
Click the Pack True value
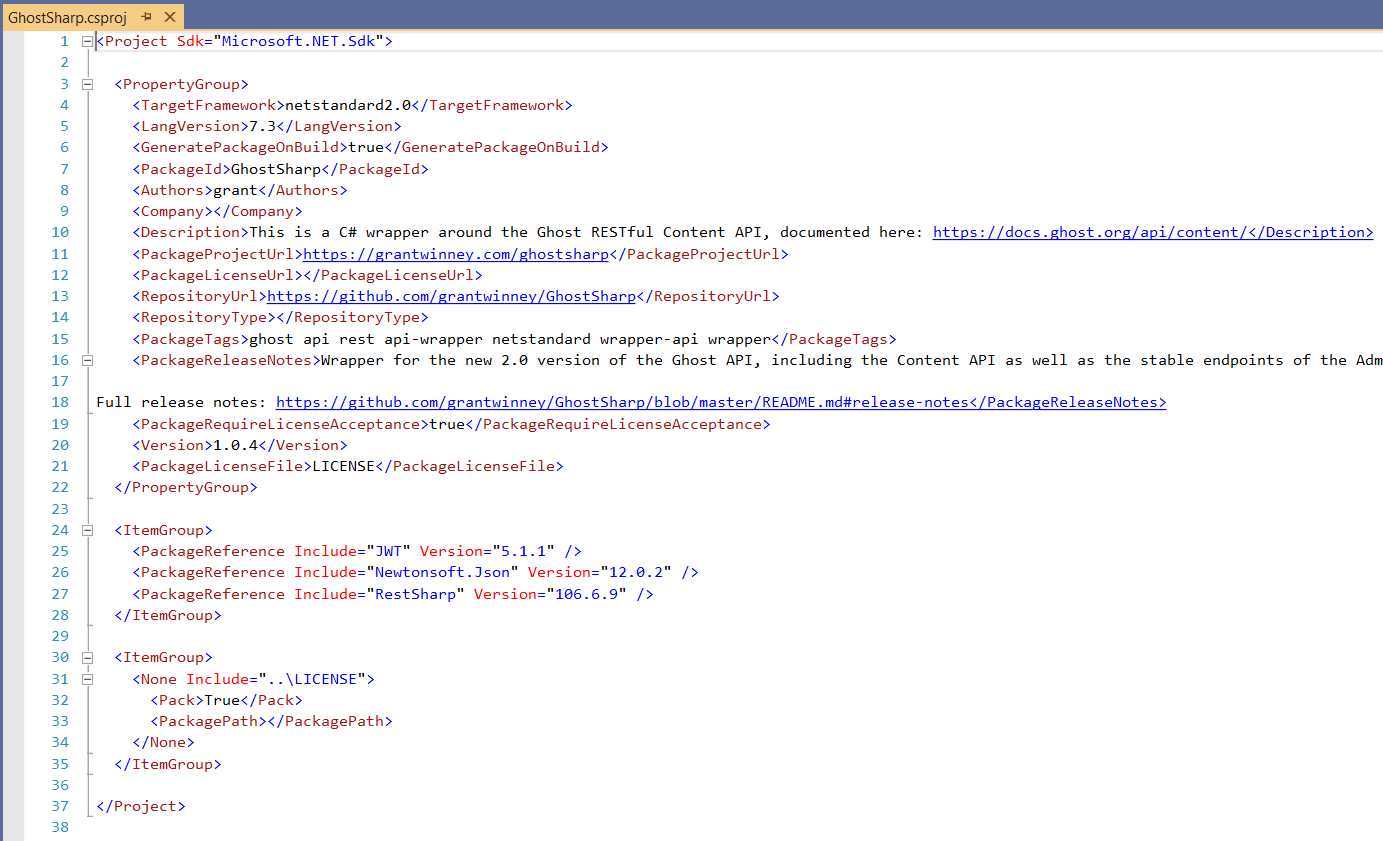222,700
